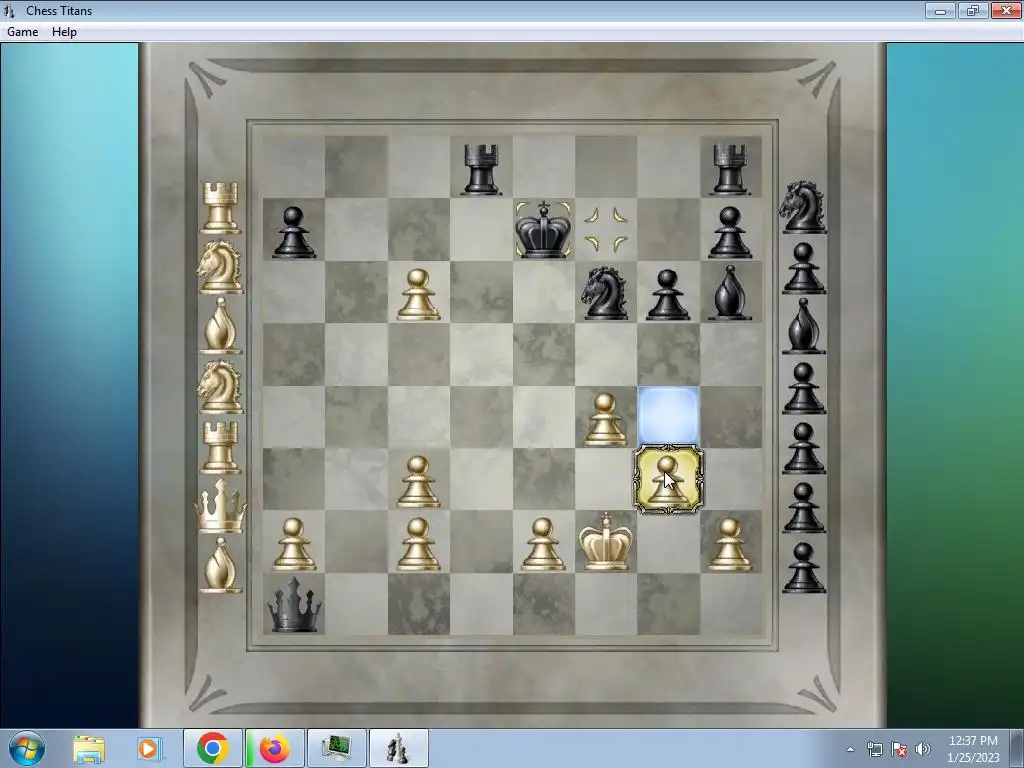Click the f7 square with corner markers
Viewport: 1024px width, 768px height.
[x=605, y=229]
